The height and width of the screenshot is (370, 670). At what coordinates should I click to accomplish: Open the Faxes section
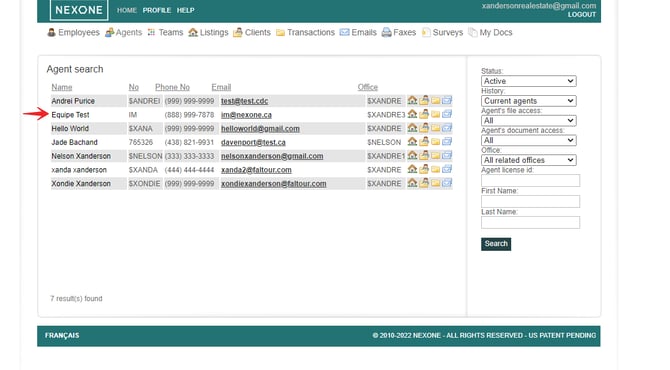(x=399, y=32)
